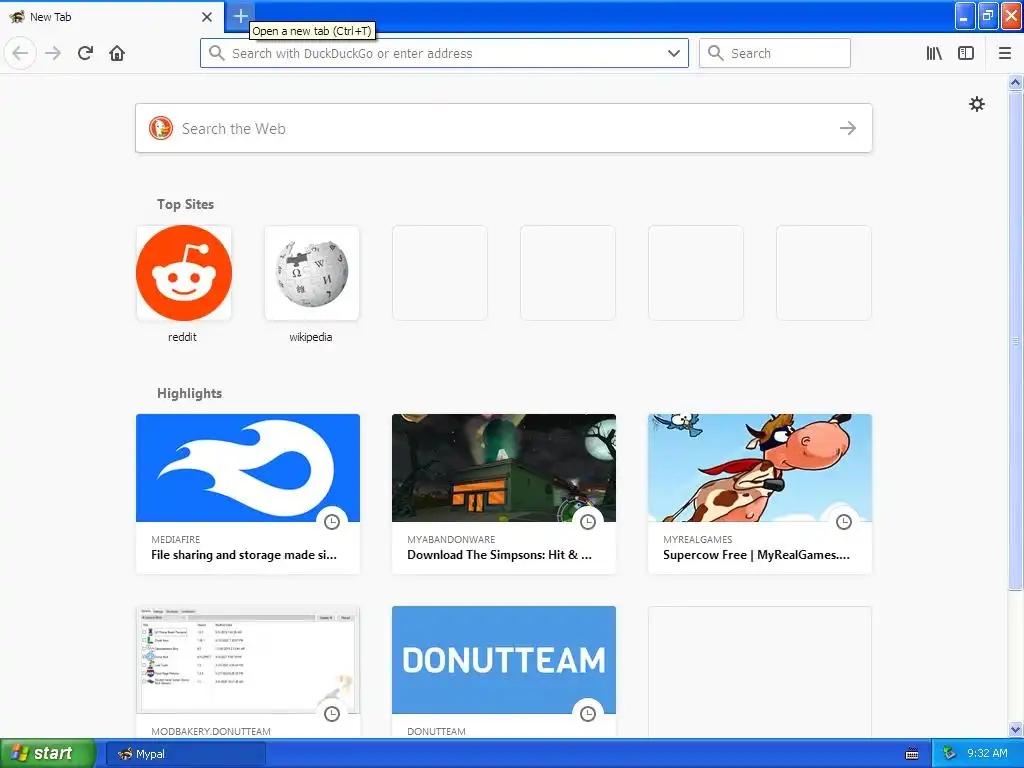Click the toolbar Search box

[x=775, y=53]
